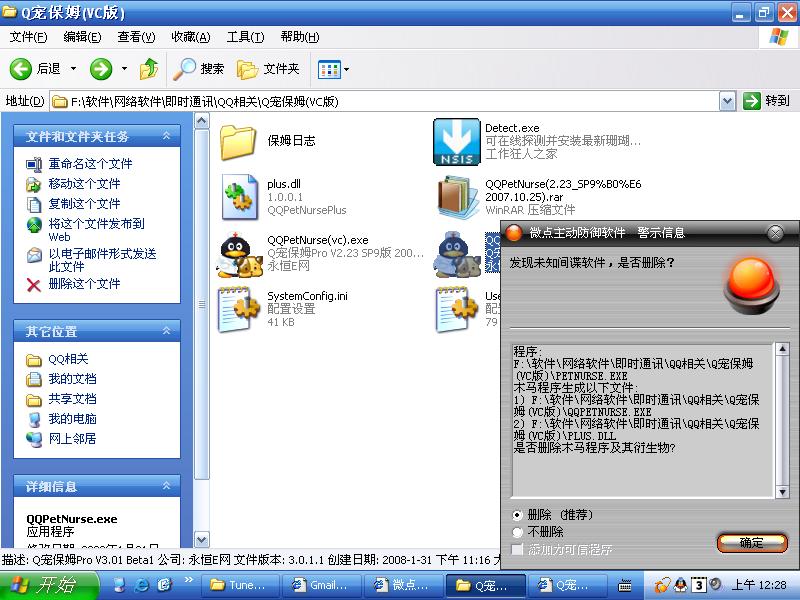Click the copy this file icon

click(x=34, y=204)
